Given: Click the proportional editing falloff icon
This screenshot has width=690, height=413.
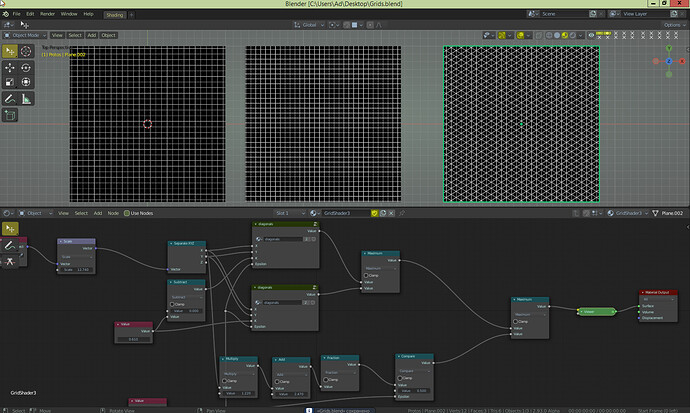Looking at the screenshot, I should click(x=379, y=25).
